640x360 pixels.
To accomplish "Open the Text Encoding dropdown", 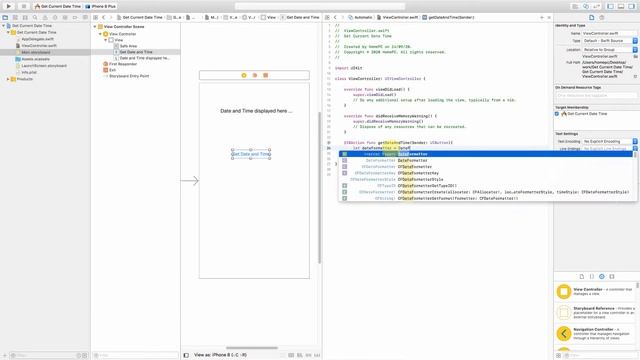I will [x=610, y=141].
